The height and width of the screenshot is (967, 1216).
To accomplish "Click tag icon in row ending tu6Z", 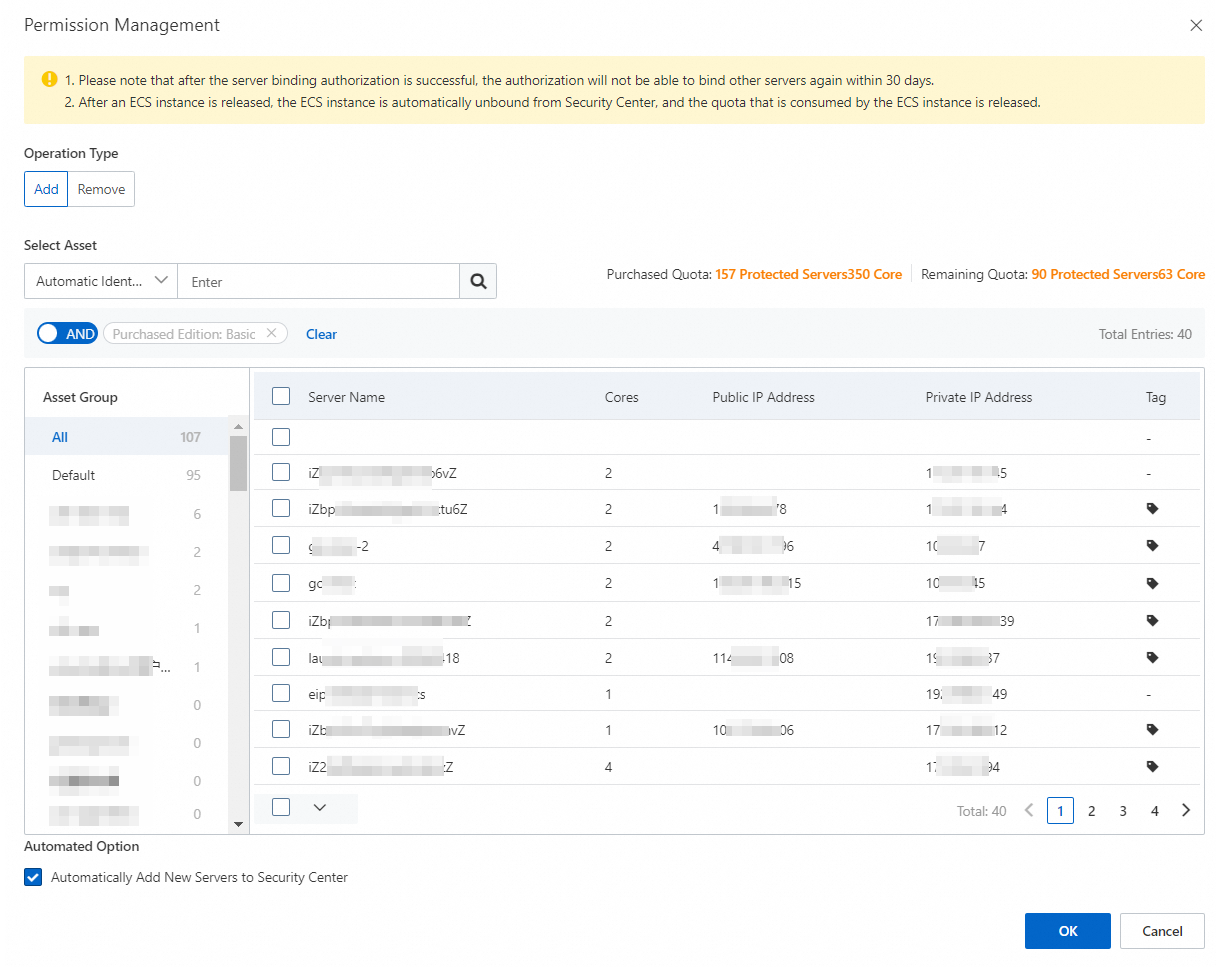I will [1152, 509].
